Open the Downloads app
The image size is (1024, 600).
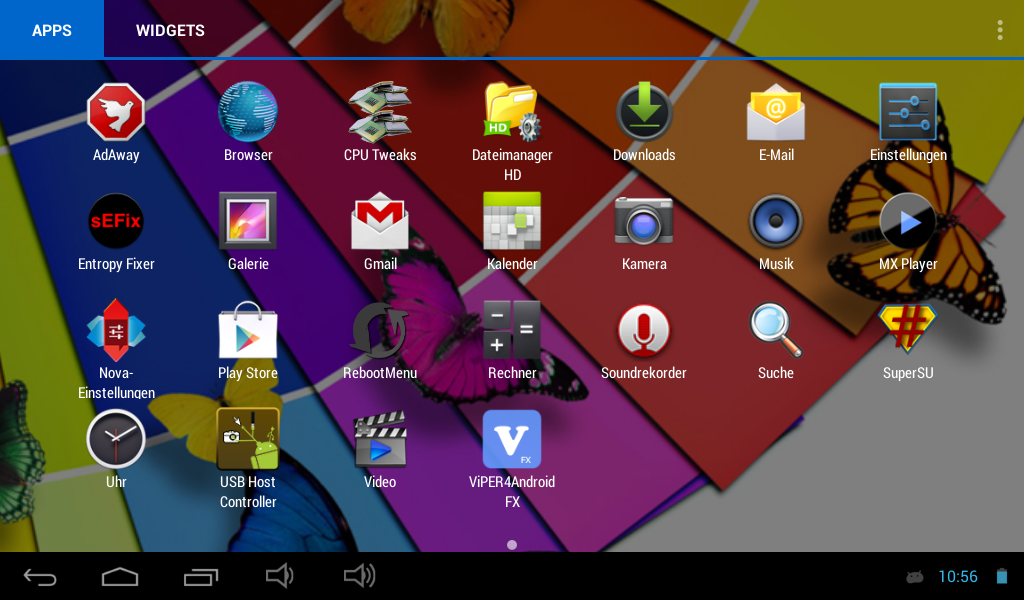point(644,112)
